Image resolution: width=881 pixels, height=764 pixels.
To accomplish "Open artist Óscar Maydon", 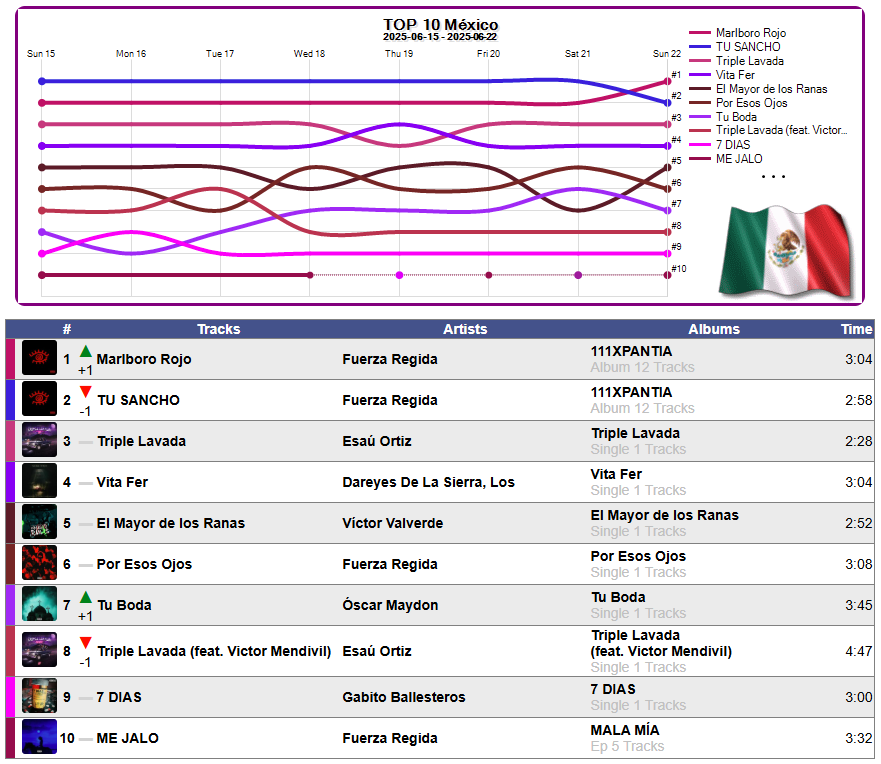I will [390, 605].
